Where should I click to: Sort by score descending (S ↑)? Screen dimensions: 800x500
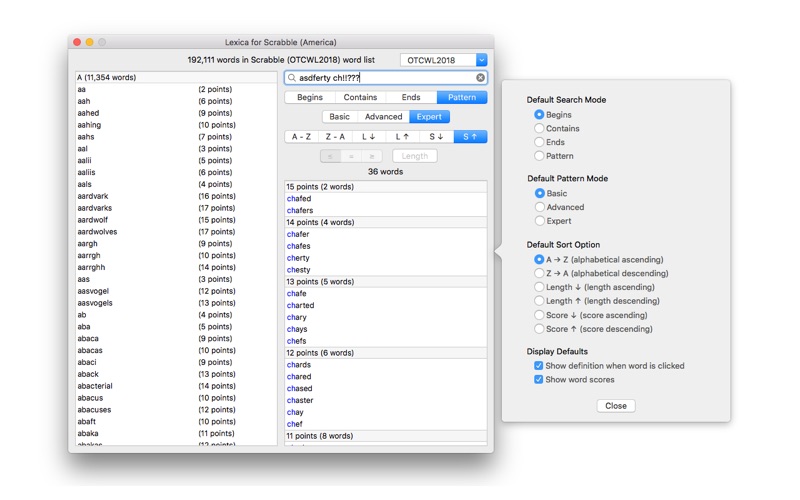(x=470, y=137)
